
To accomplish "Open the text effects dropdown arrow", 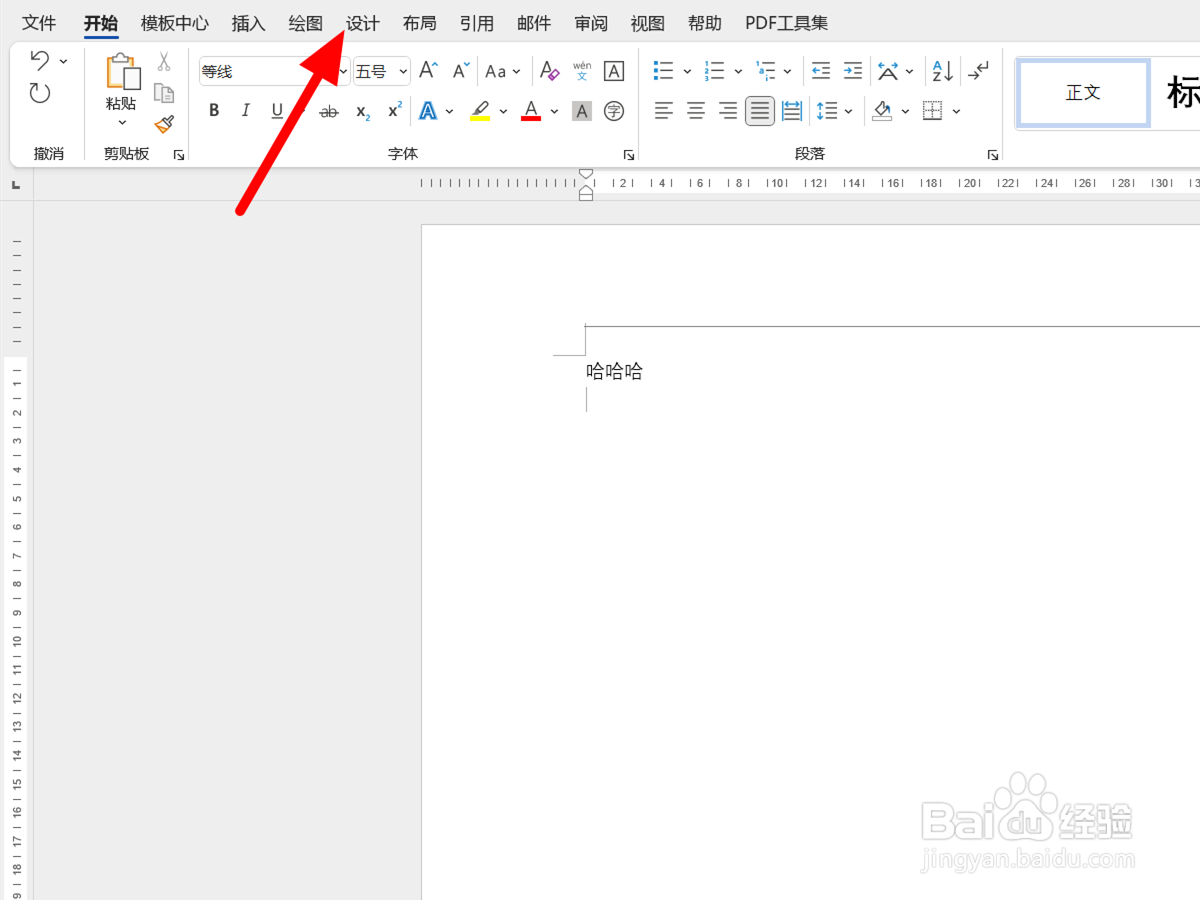I will click(x=450, y=112).
